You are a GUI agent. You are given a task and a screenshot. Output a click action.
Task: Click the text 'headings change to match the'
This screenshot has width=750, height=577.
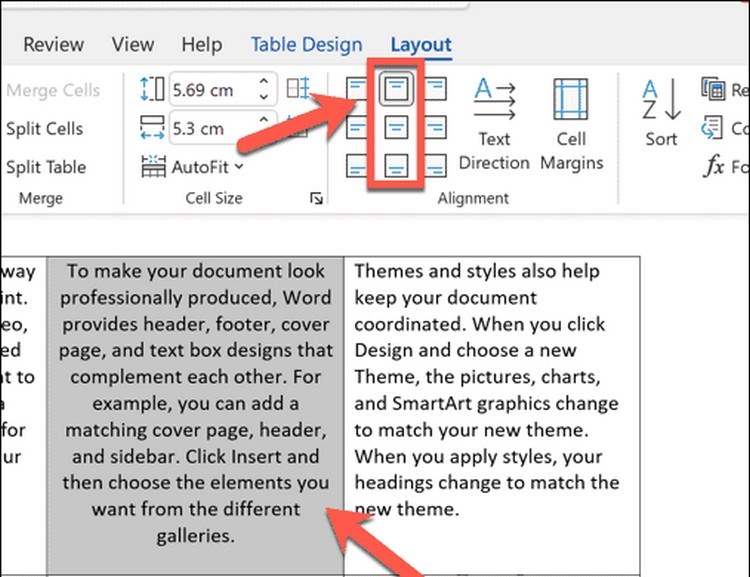point(487,482)
